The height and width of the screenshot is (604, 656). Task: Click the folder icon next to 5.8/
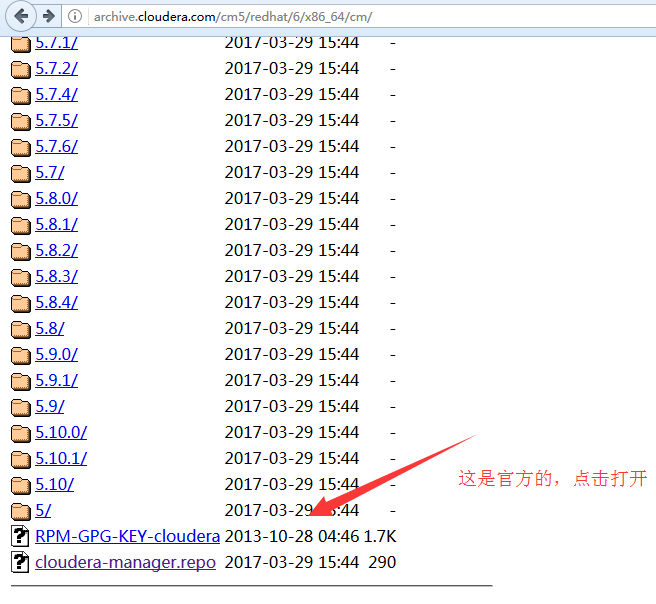[20, 329]
